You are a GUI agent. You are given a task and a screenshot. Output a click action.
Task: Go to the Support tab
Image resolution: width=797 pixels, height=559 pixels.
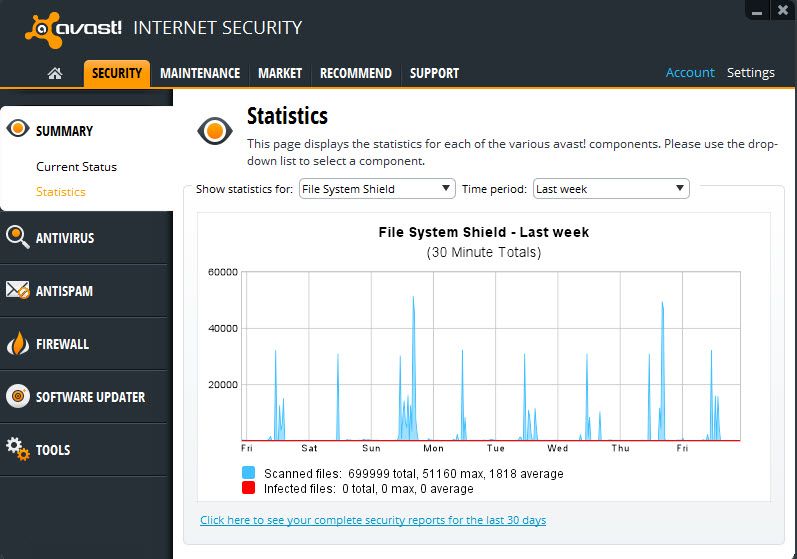click(435, 73)
